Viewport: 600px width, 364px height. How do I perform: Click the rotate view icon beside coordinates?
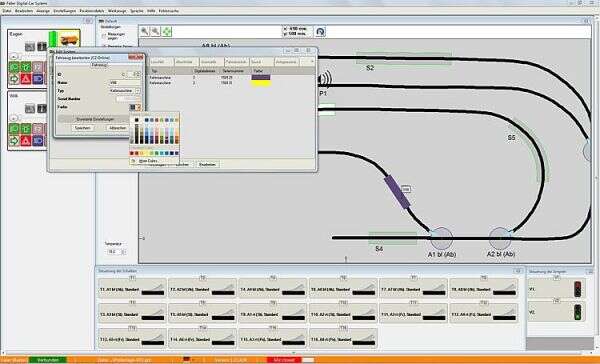click(x=320, y=31)
